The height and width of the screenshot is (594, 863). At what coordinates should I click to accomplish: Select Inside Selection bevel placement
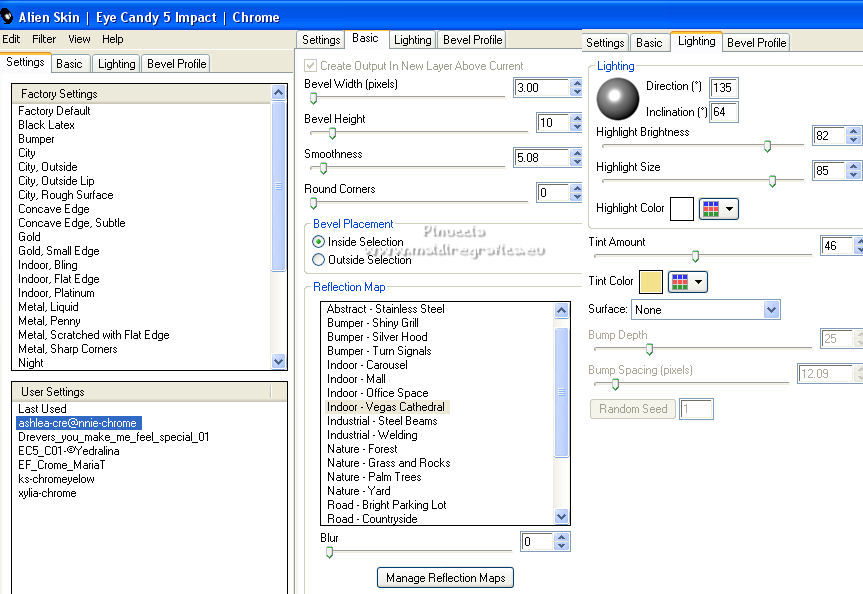coord(318,242)
